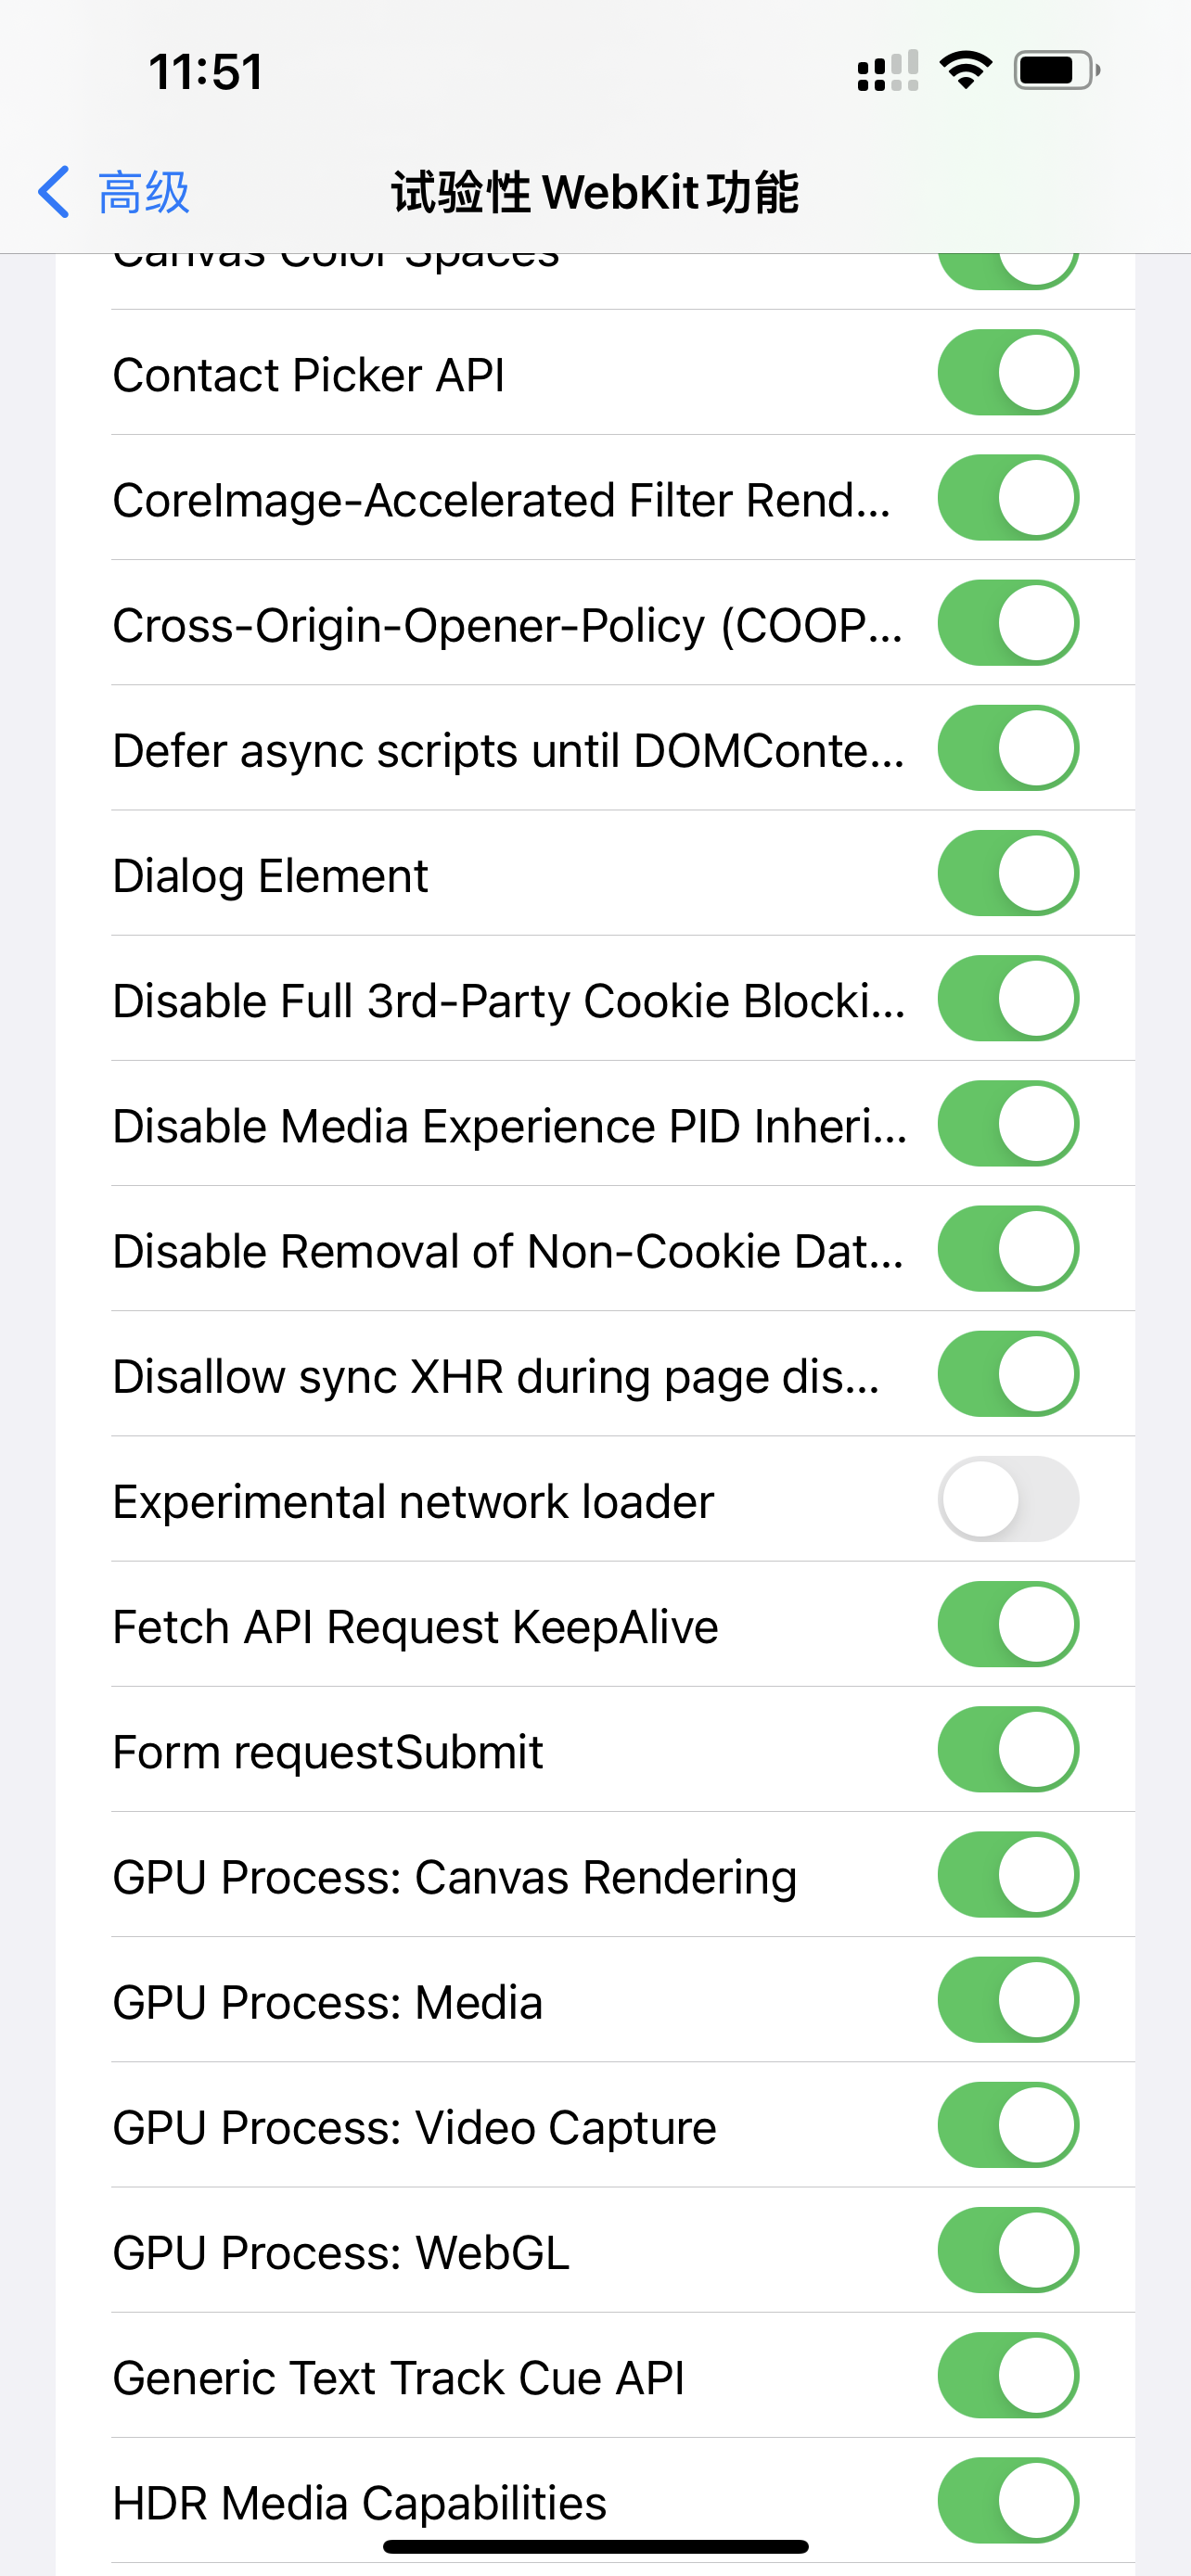Go back to 高级 settings
This screenshot has width=1191, height=2576.
click(142, 192)
